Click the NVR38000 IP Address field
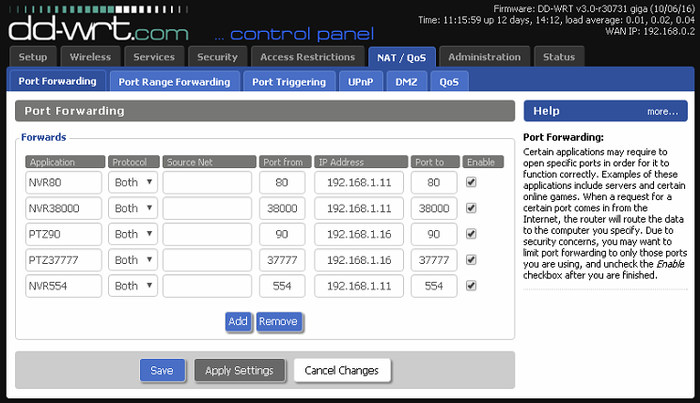Viewport: 700px width, 403px height. [359, 208]
